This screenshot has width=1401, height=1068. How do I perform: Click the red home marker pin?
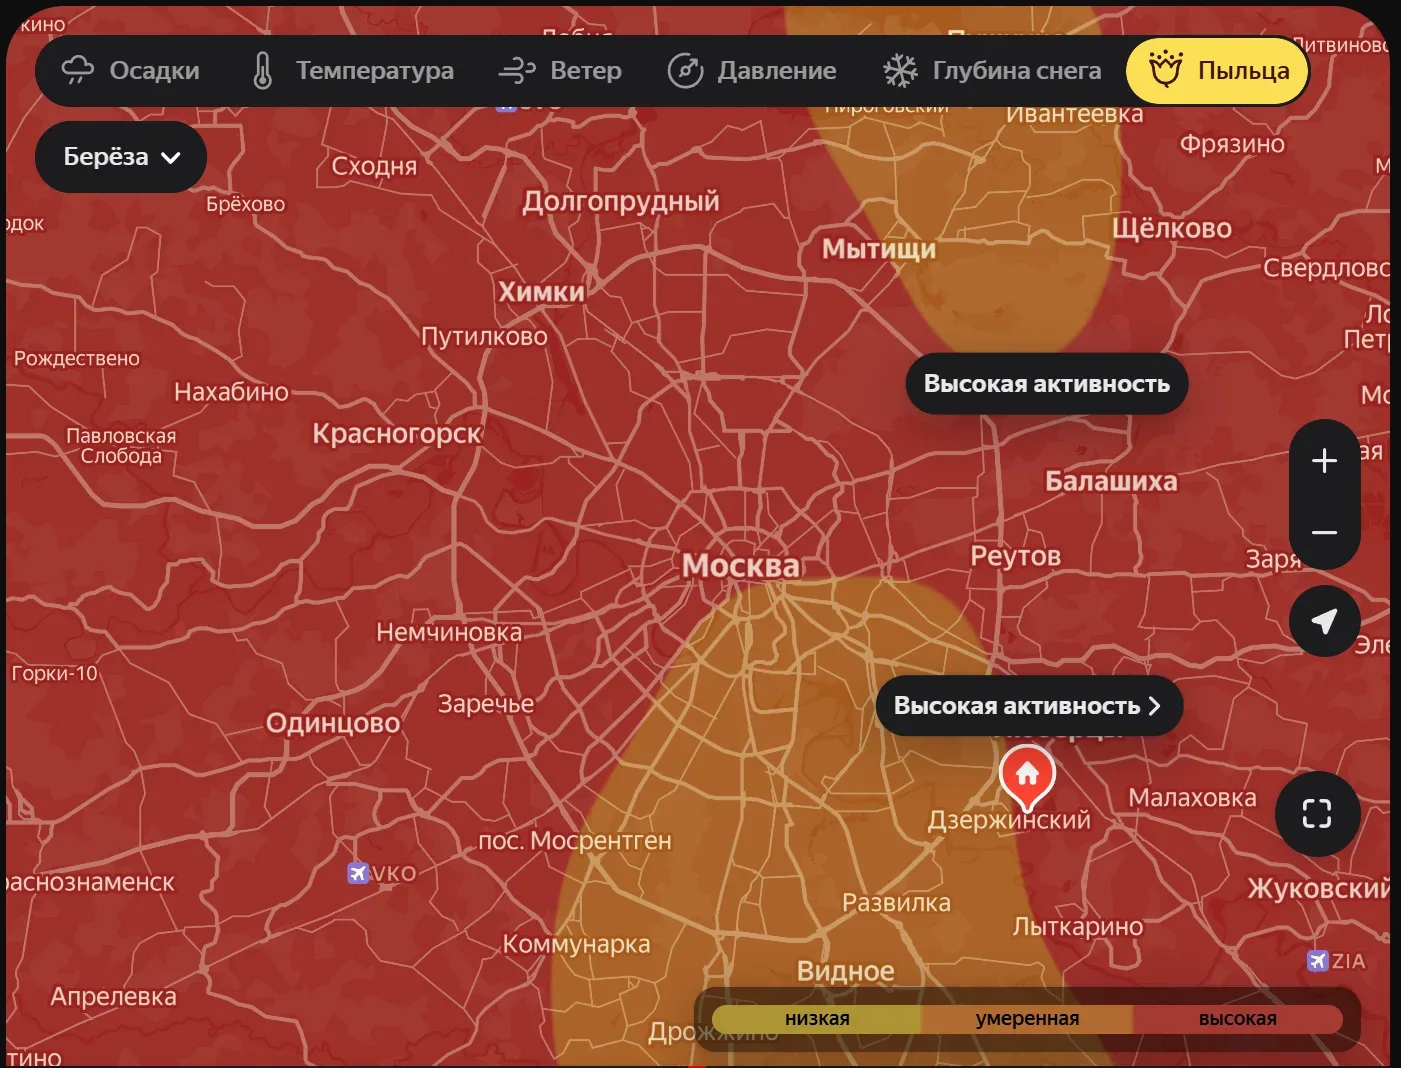[x=1027, y=775]
